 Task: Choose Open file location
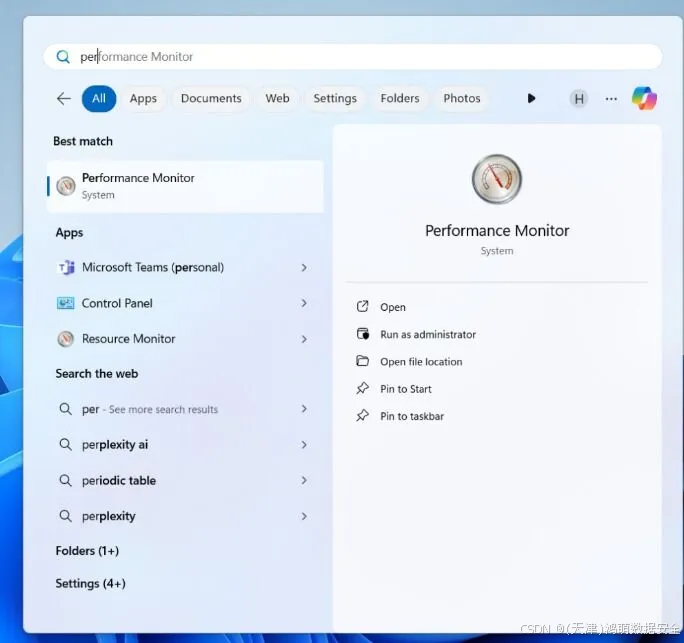tap(421, 362)
